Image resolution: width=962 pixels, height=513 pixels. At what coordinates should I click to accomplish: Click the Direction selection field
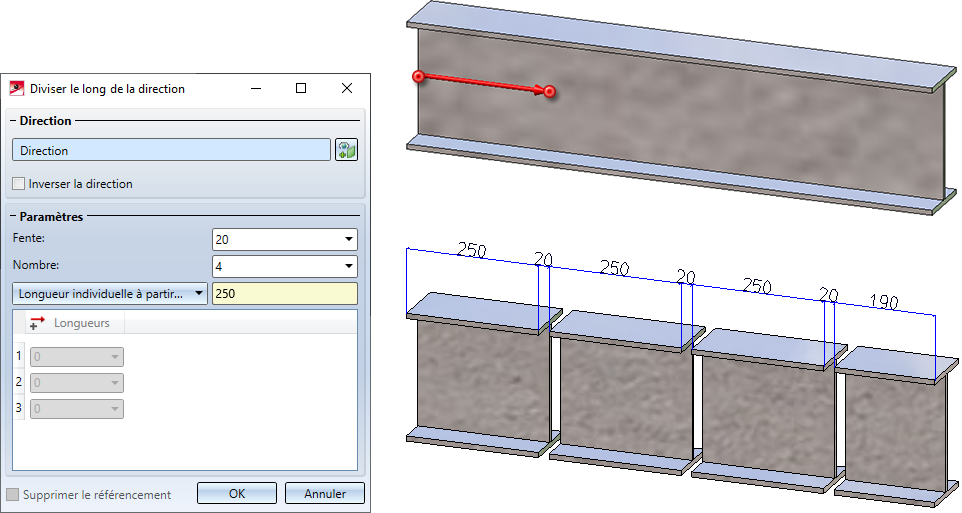point(171,150)
